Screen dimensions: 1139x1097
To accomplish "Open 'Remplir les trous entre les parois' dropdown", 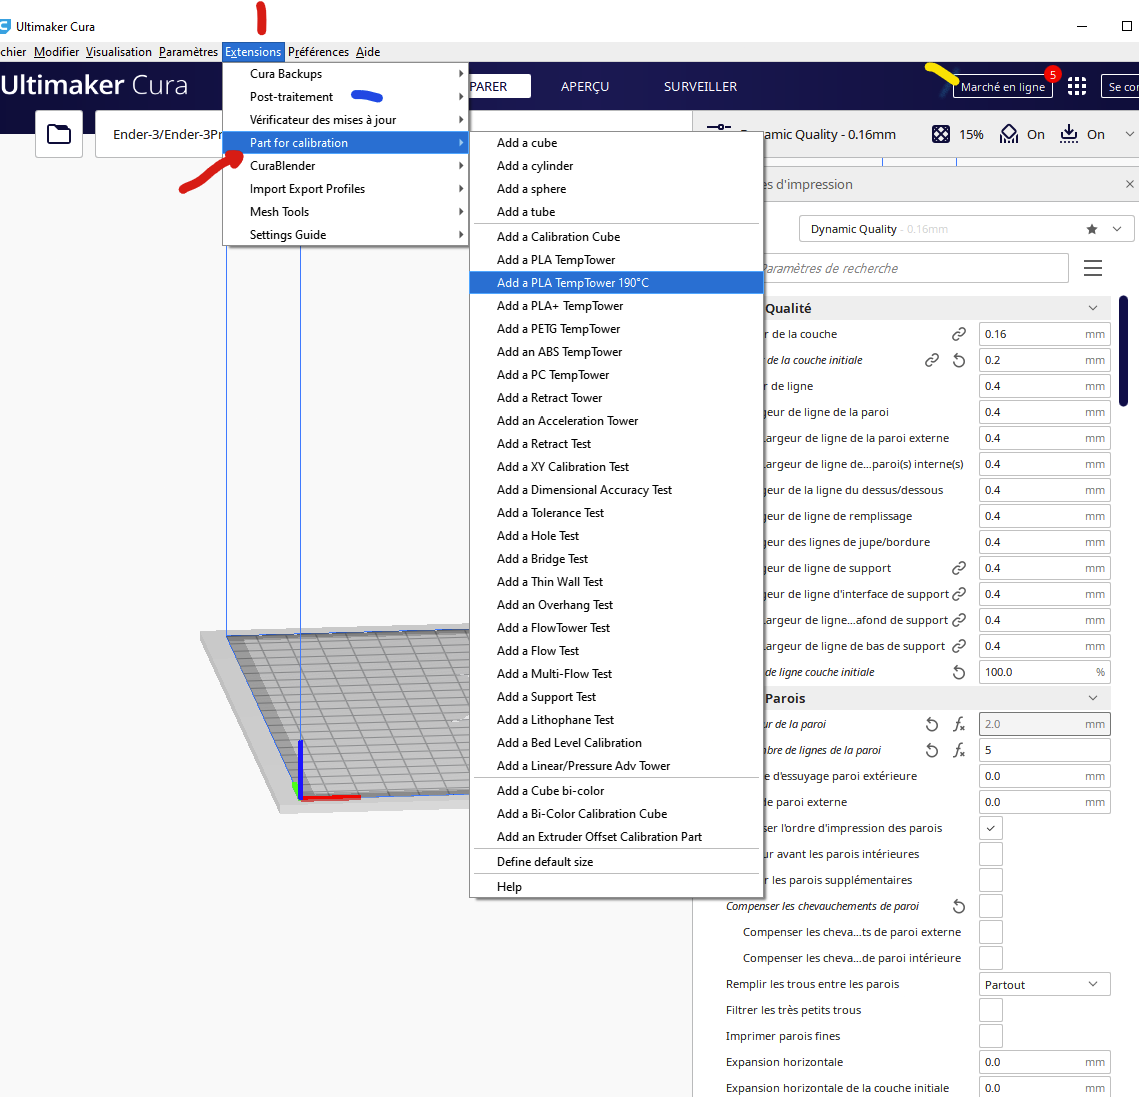I will [x=1044, y=984].
